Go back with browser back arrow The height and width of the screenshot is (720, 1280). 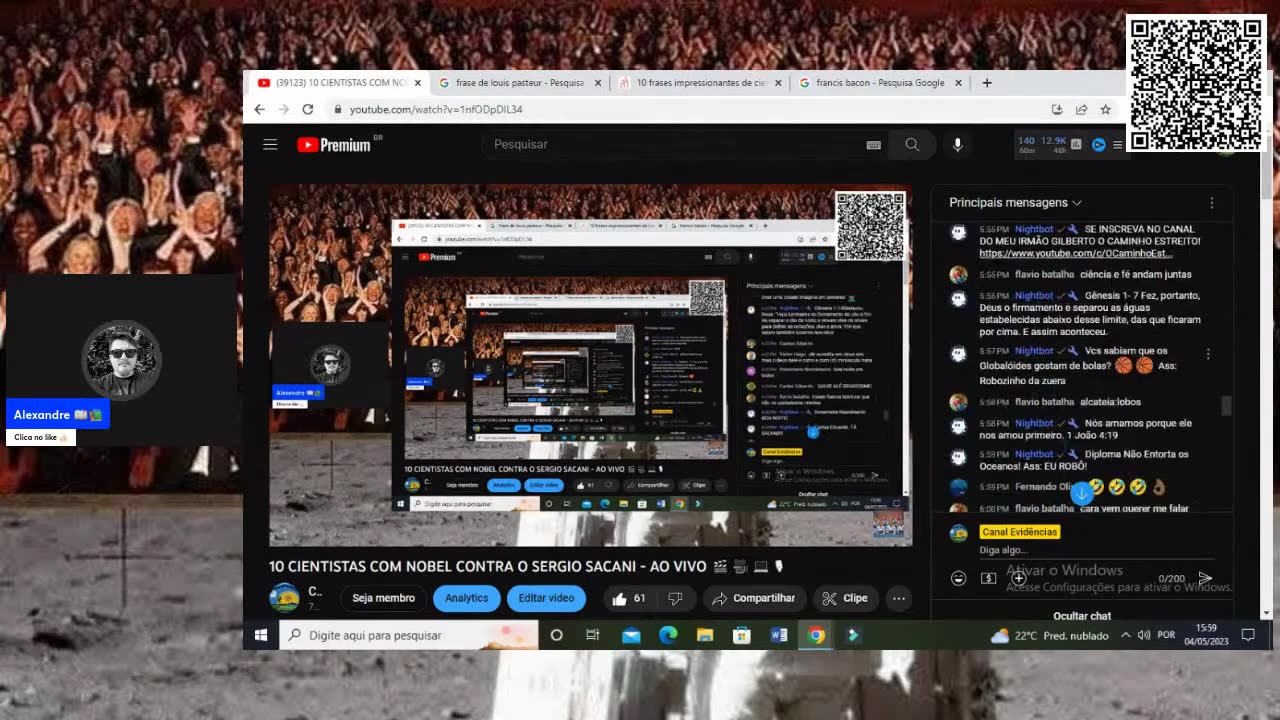tap(260, 109)
